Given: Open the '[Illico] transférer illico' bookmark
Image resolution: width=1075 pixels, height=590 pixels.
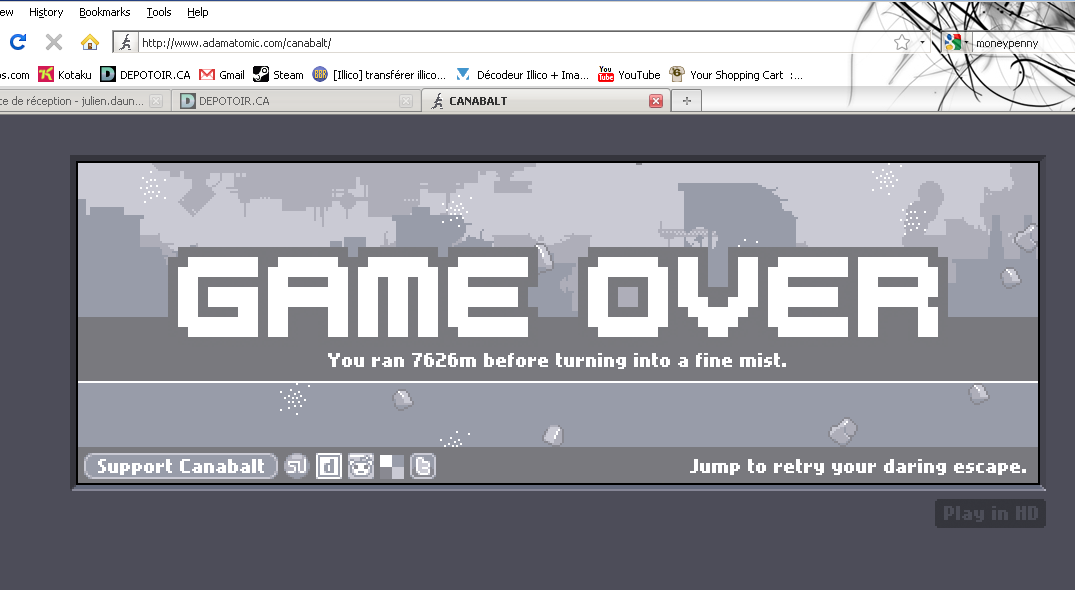Looking at the screenshot, I should (x=379, y=75).
